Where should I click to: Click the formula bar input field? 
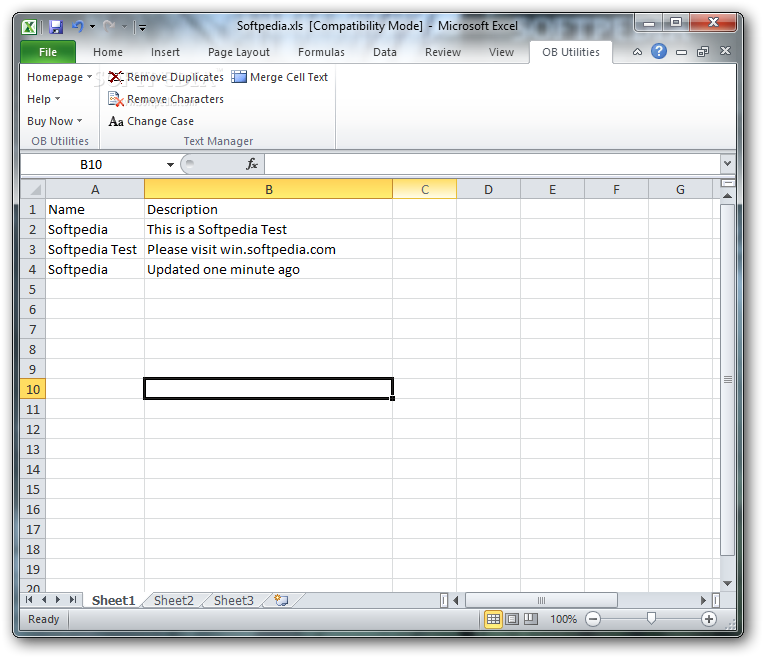[x=492, y=164]
